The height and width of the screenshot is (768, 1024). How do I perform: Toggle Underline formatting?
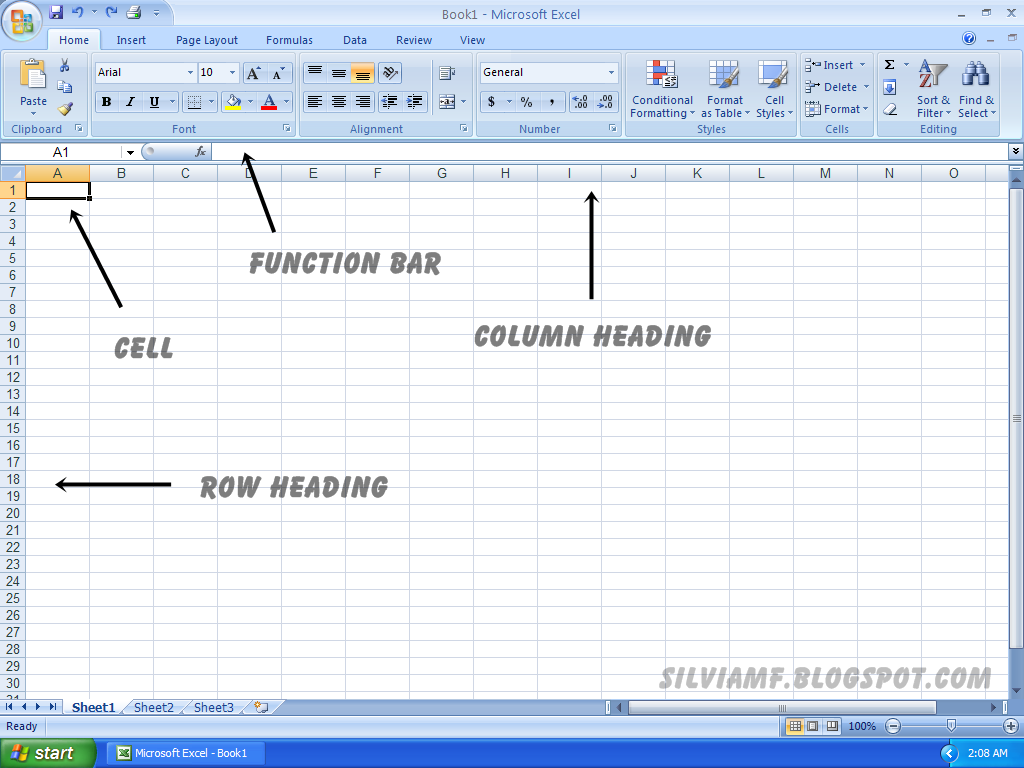coord(154,102)
